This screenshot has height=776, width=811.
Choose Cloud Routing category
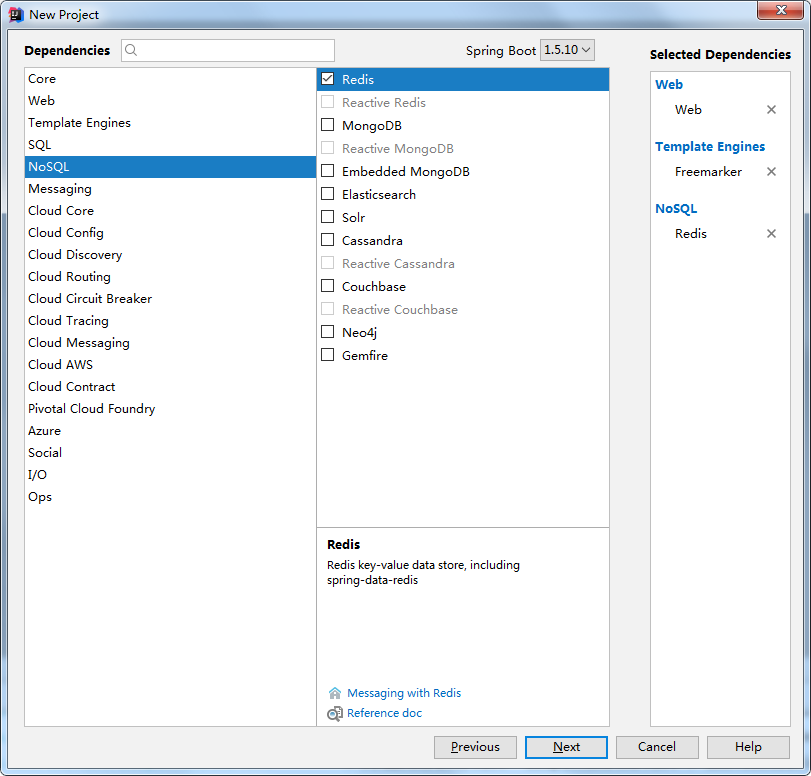coord(170,277)
